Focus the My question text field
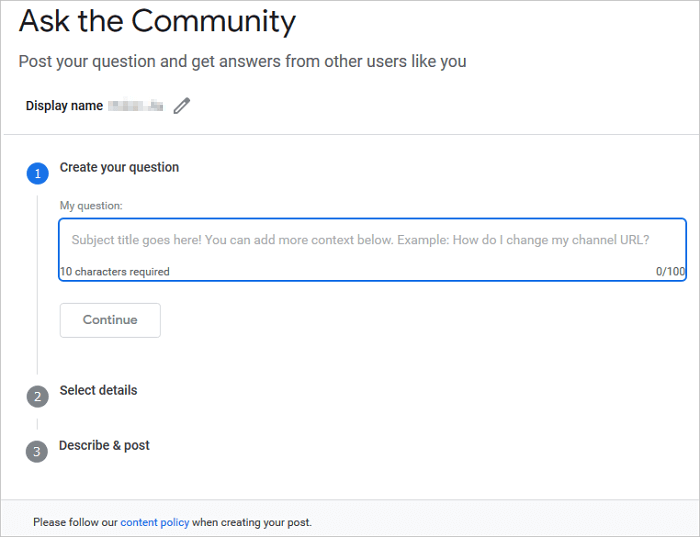The width and height of the screenshot is (700, 537). click(x=360, y=241)
